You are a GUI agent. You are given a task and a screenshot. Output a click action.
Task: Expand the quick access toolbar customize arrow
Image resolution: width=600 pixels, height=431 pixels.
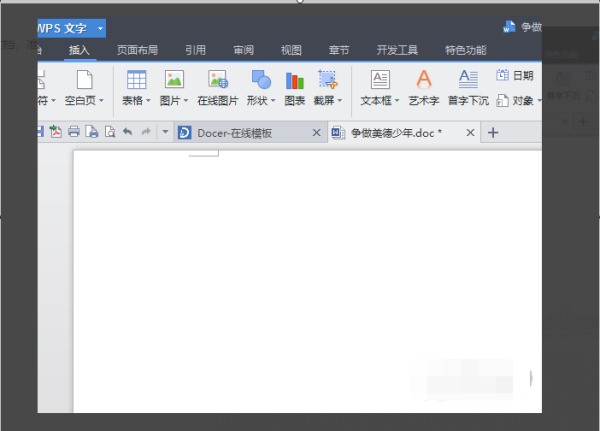pos(165,132)
